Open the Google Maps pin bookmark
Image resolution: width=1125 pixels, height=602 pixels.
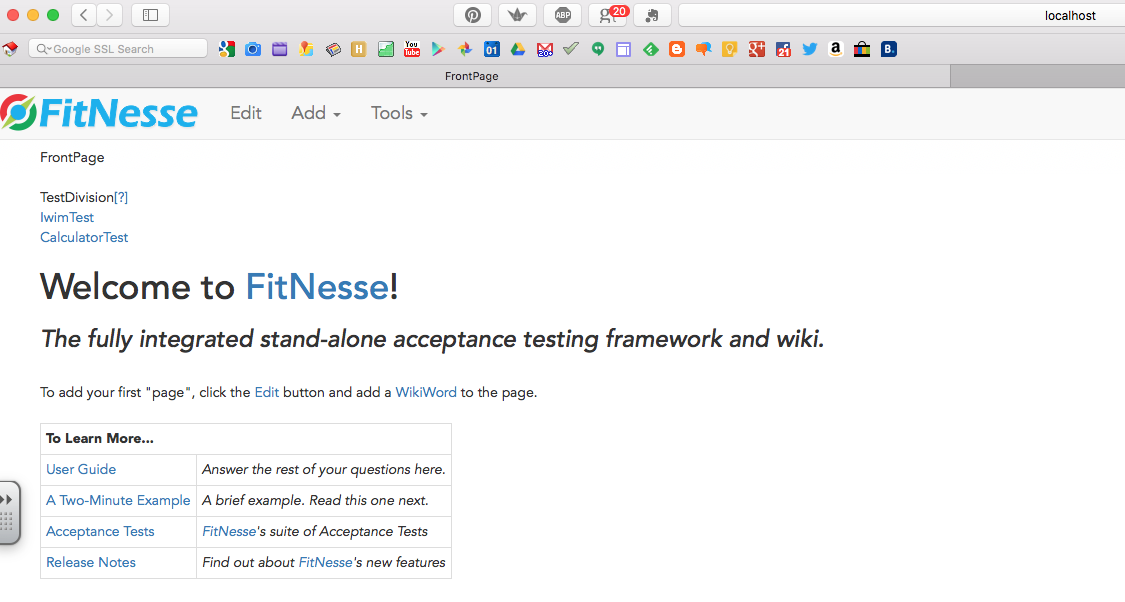click(x=306, y=49)
